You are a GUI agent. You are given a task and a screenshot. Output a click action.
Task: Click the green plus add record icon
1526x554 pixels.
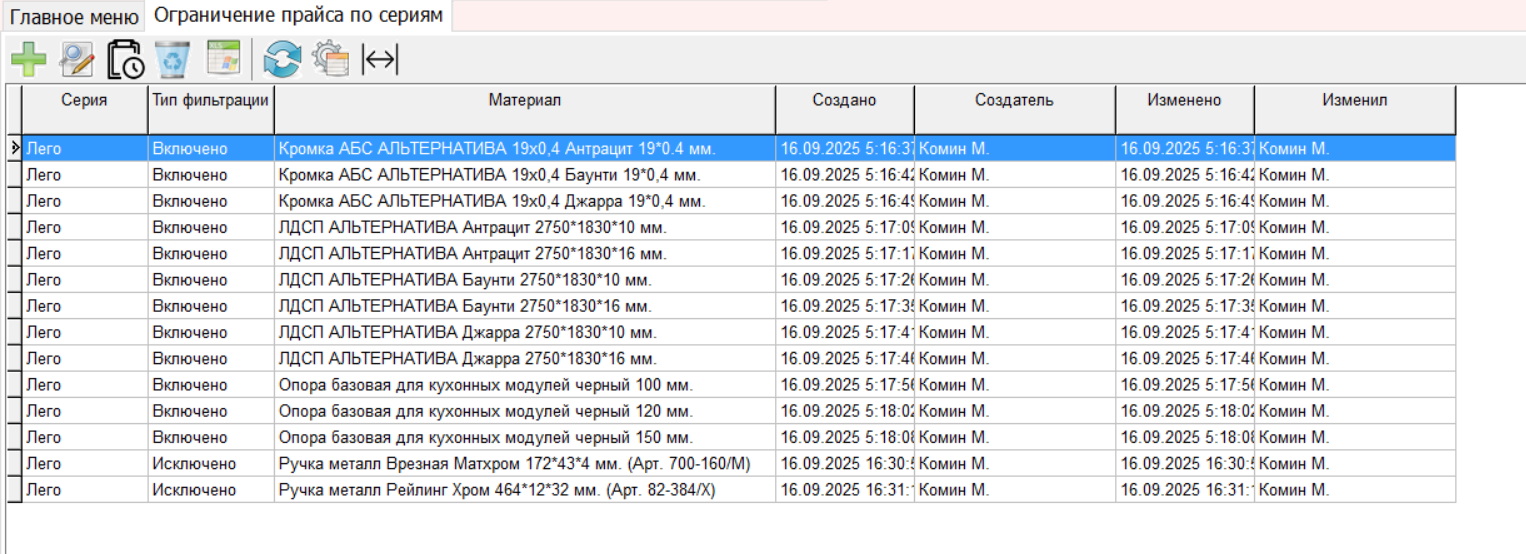[28, 60]
